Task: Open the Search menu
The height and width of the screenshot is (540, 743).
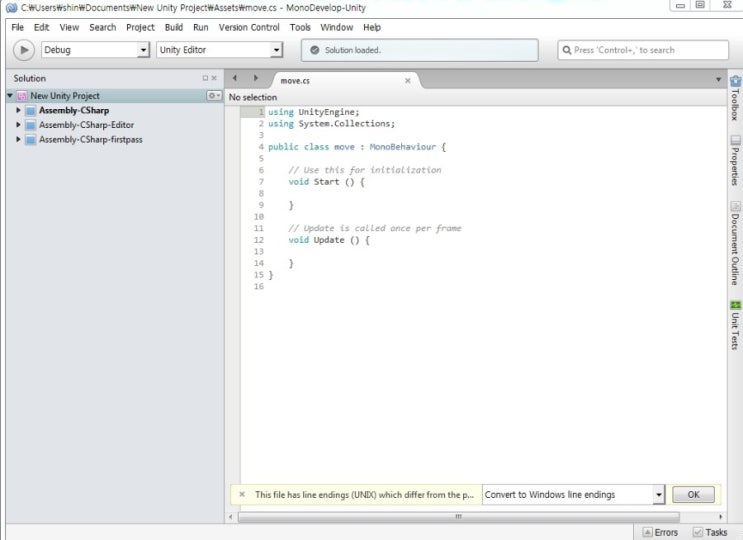Action: point(103,27)
